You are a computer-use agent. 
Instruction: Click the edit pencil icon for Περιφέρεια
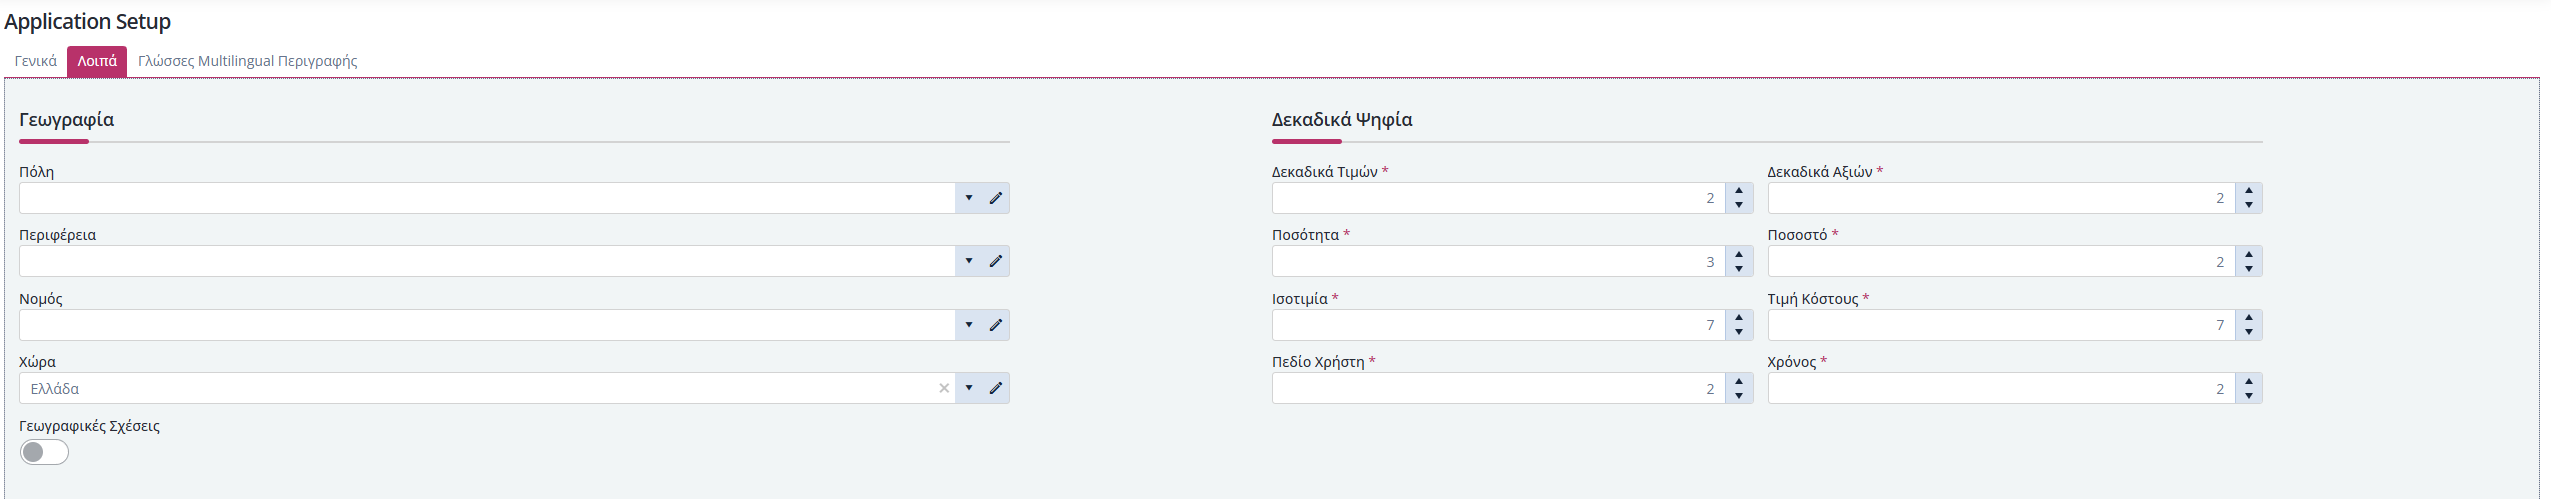click(x=996, y=261)
